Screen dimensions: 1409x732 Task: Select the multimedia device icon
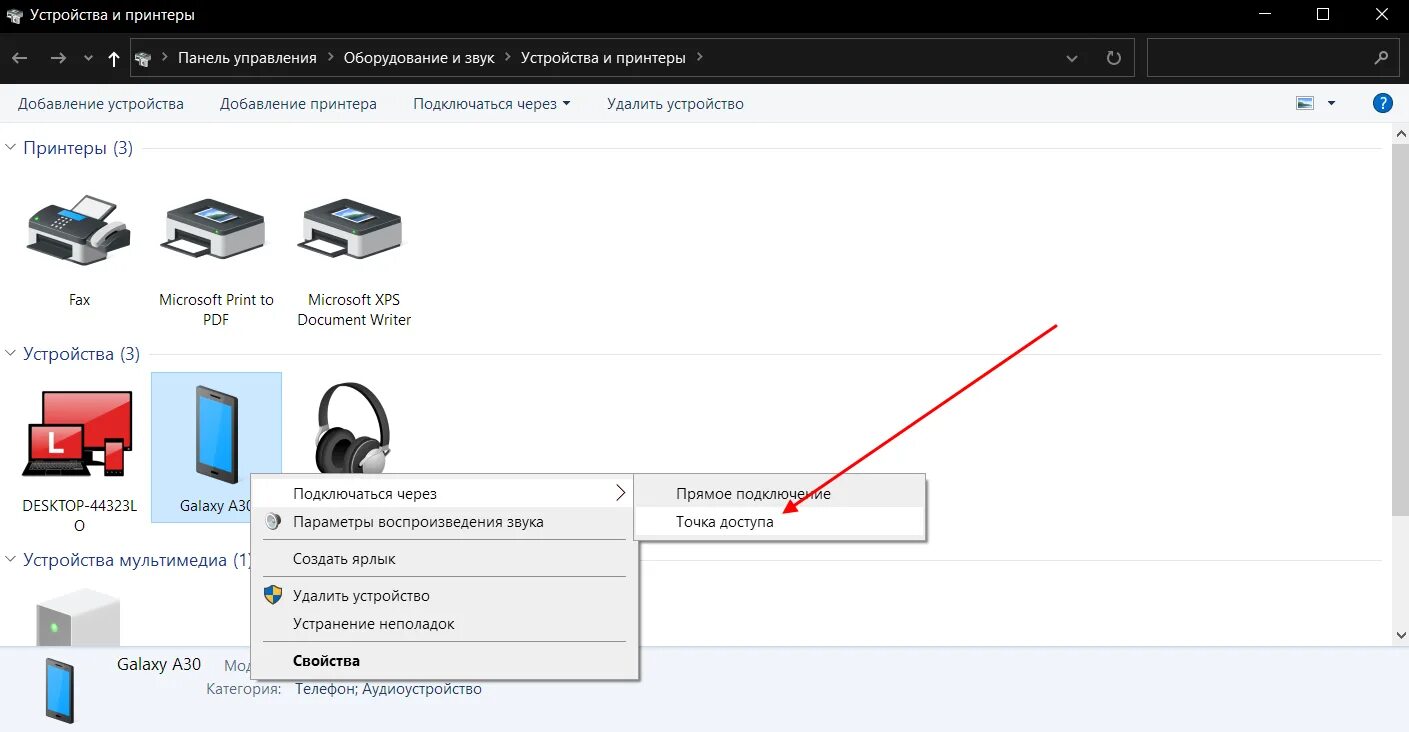click(x=78, y=616)
